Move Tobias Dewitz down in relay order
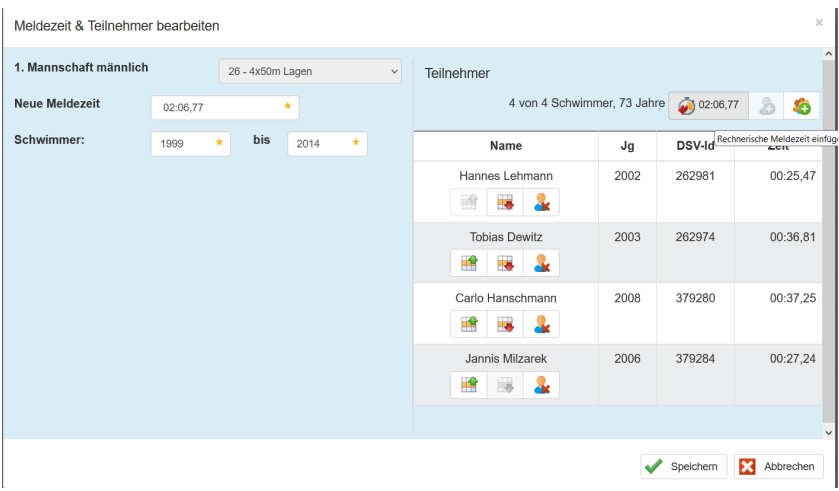Screen dimensions: 839x491 tap(505, 263)
